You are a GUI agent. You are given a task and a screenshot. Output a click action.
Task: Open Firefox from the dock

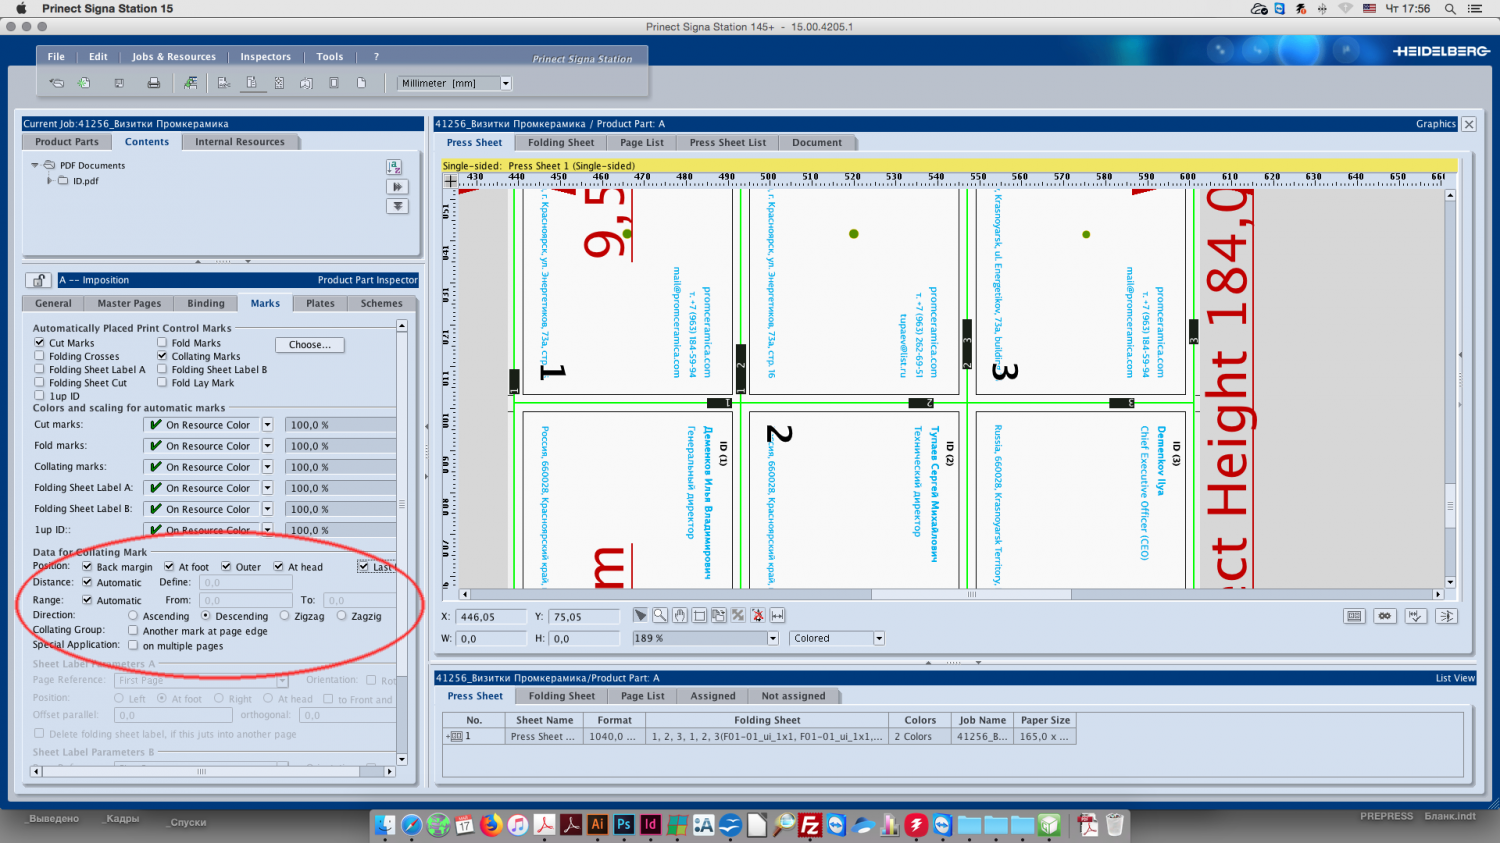[x=491, y=824]
